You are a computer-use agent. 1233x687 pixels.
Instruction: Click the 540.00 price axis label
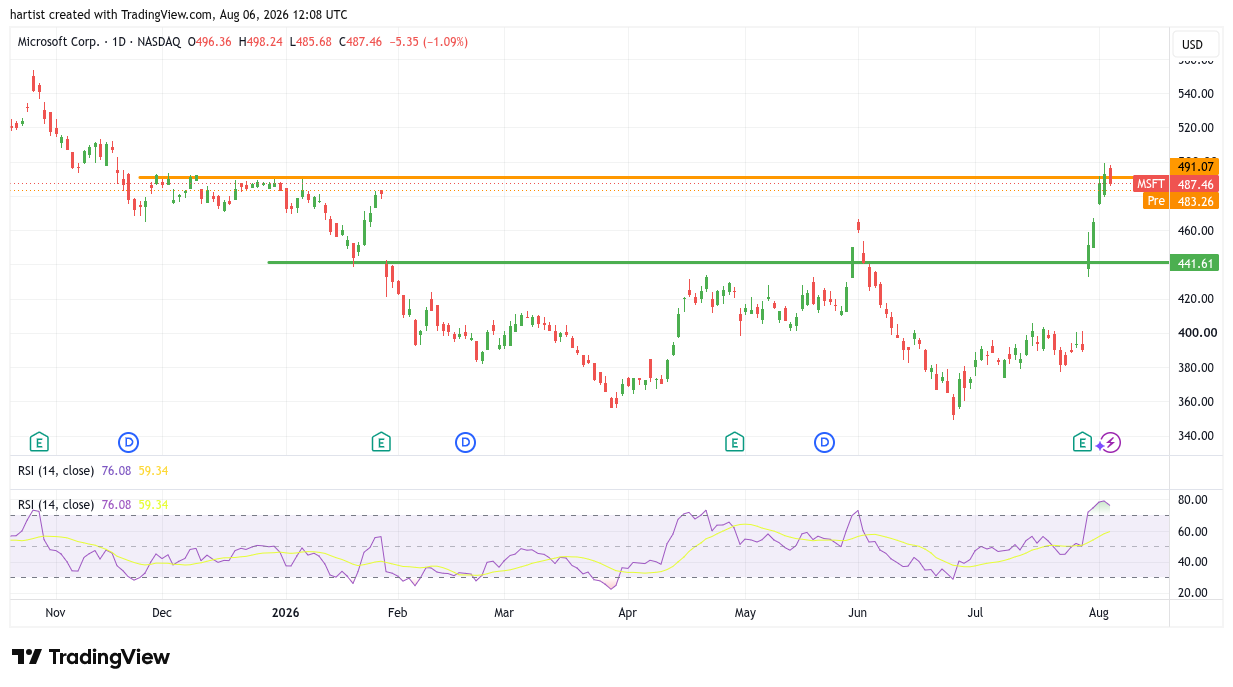[1196, 94]
